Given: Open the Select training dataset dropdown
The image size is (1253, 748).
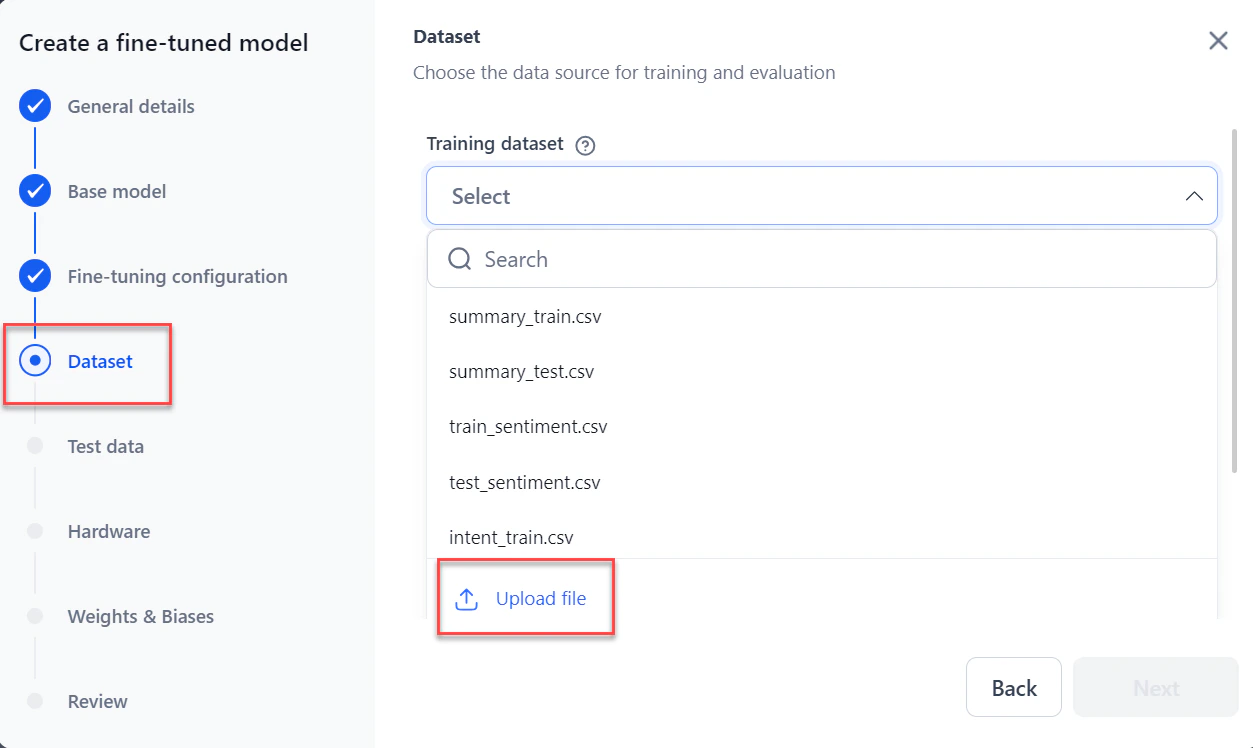Looking at the screenshot, I should click(820, 196).
